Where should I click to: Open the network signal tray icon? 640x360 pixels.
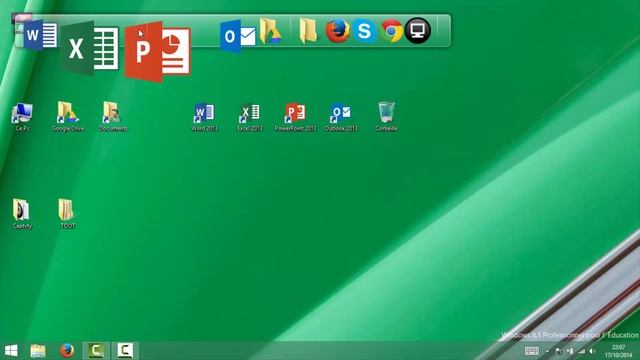tap(581, 351)
